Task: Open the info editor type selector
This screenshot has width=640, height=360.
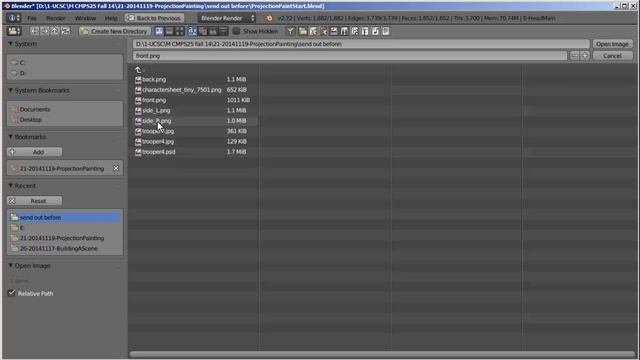Action: pos(14,18)
